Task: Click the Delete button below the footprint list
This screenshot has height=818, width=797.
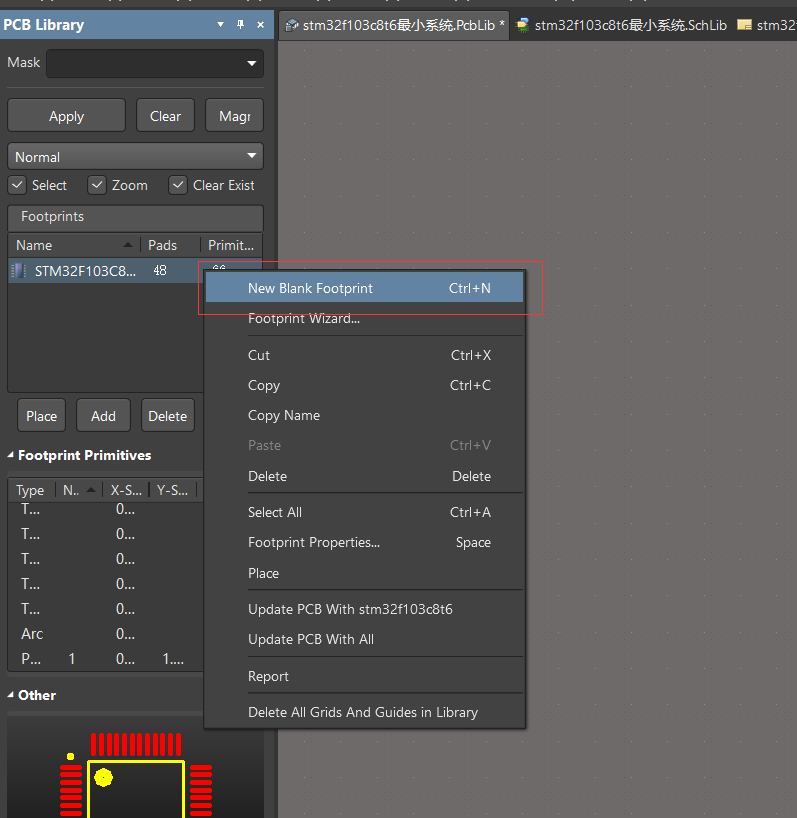Action: [x=167, y=416]
